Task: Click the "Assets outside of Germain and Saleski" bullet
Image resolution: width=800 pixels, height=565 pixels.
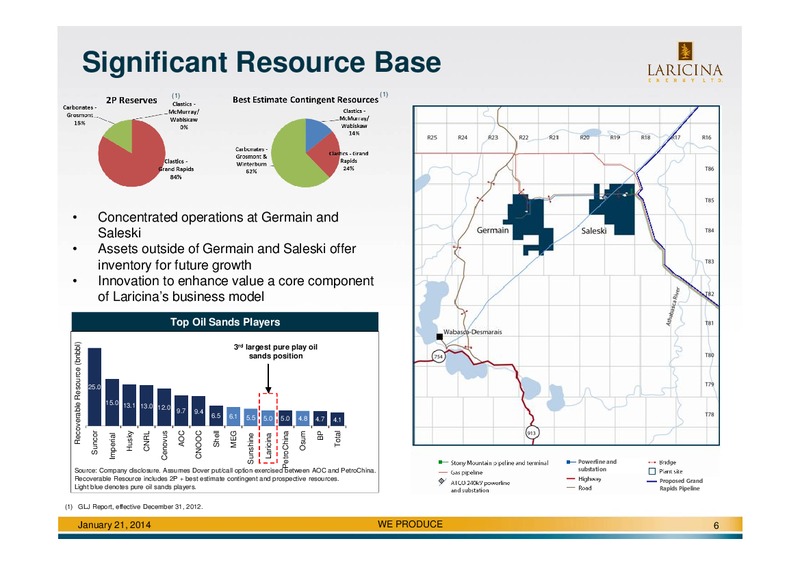Action: 227,257
